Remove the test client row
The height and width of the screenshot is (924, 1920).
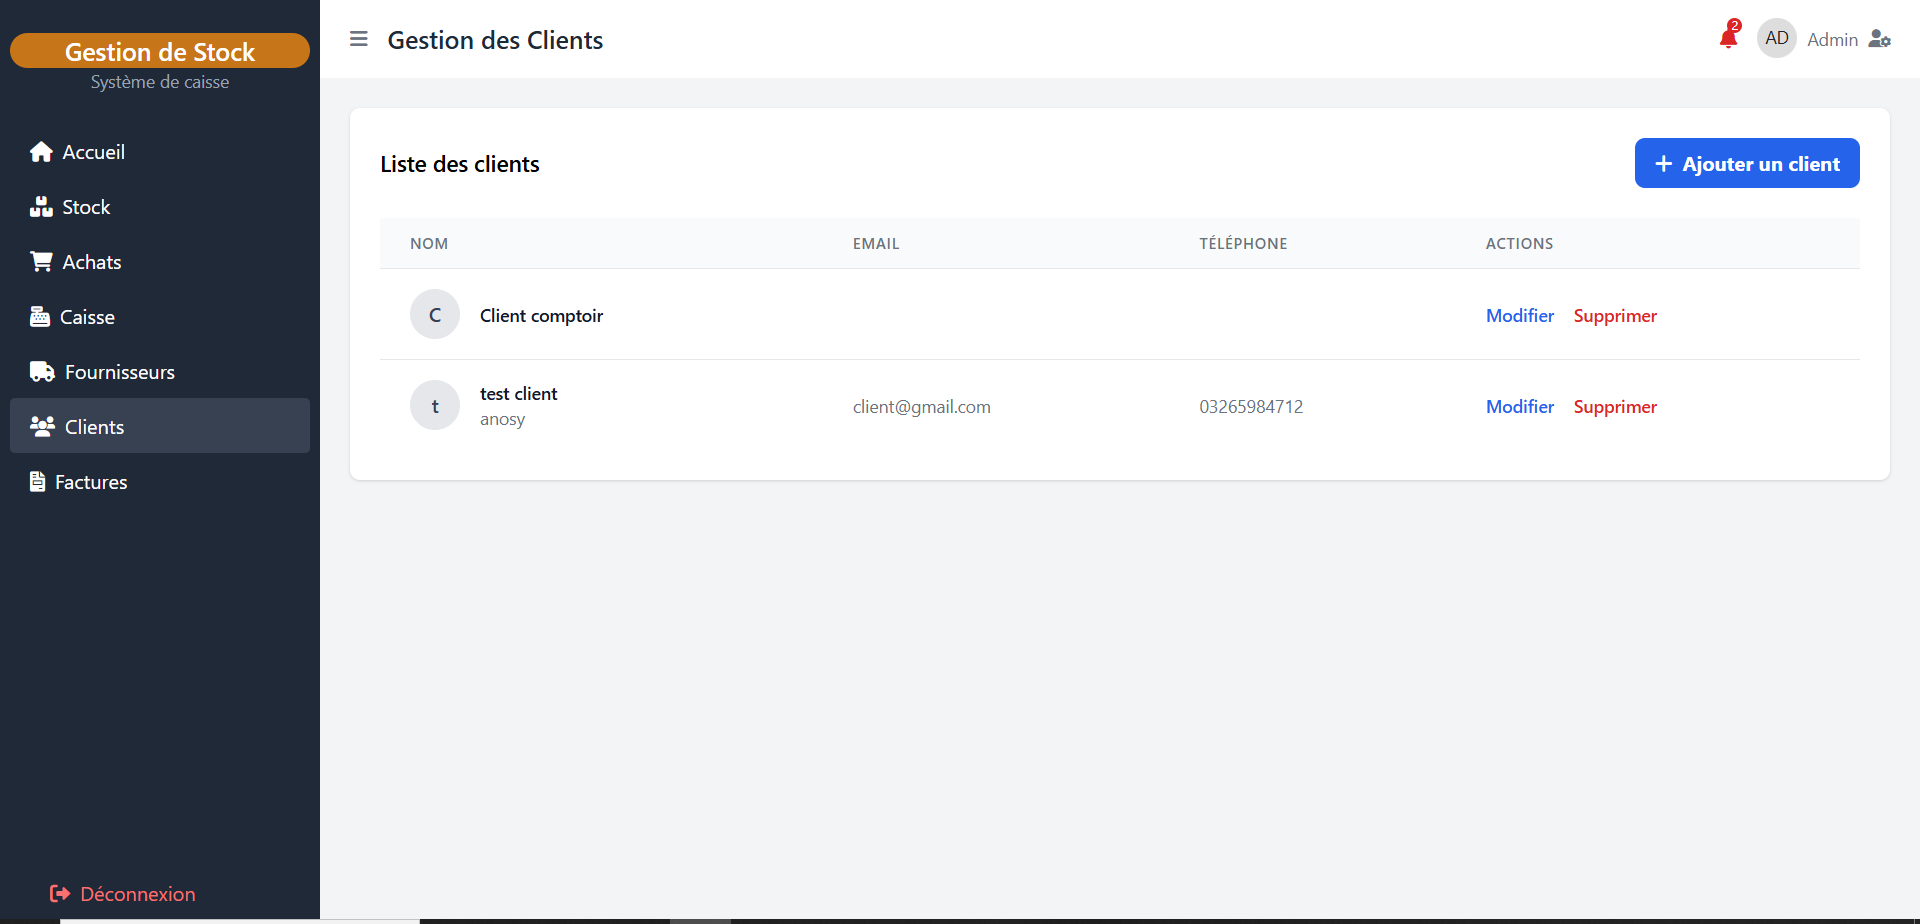[x=1614, y=407]
